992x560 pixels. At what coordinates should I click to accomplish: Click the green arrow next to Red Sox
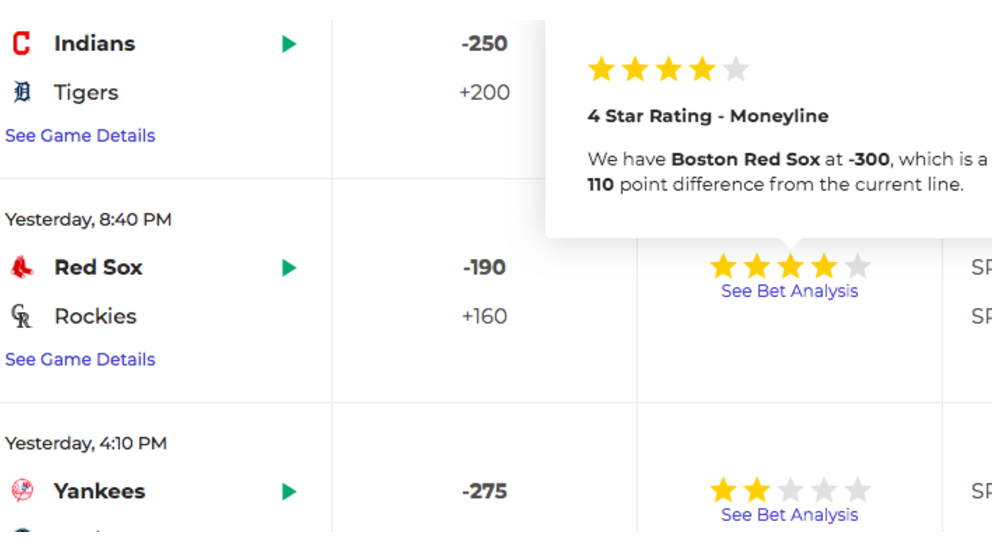[x=289, y=268]
